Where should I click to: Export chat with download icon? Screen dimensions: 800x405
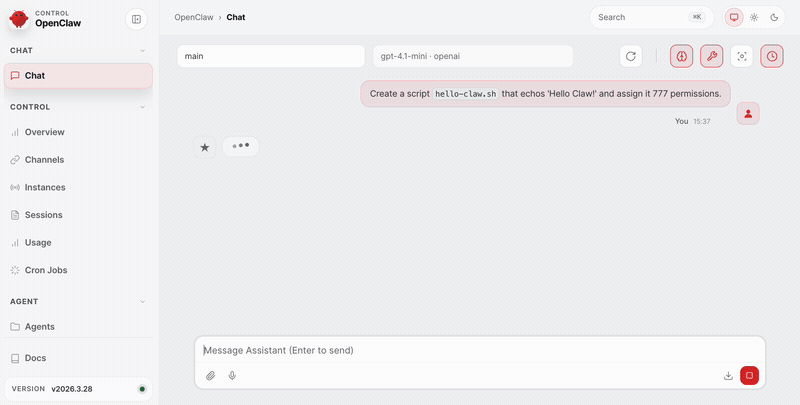[x=728, y=376]
